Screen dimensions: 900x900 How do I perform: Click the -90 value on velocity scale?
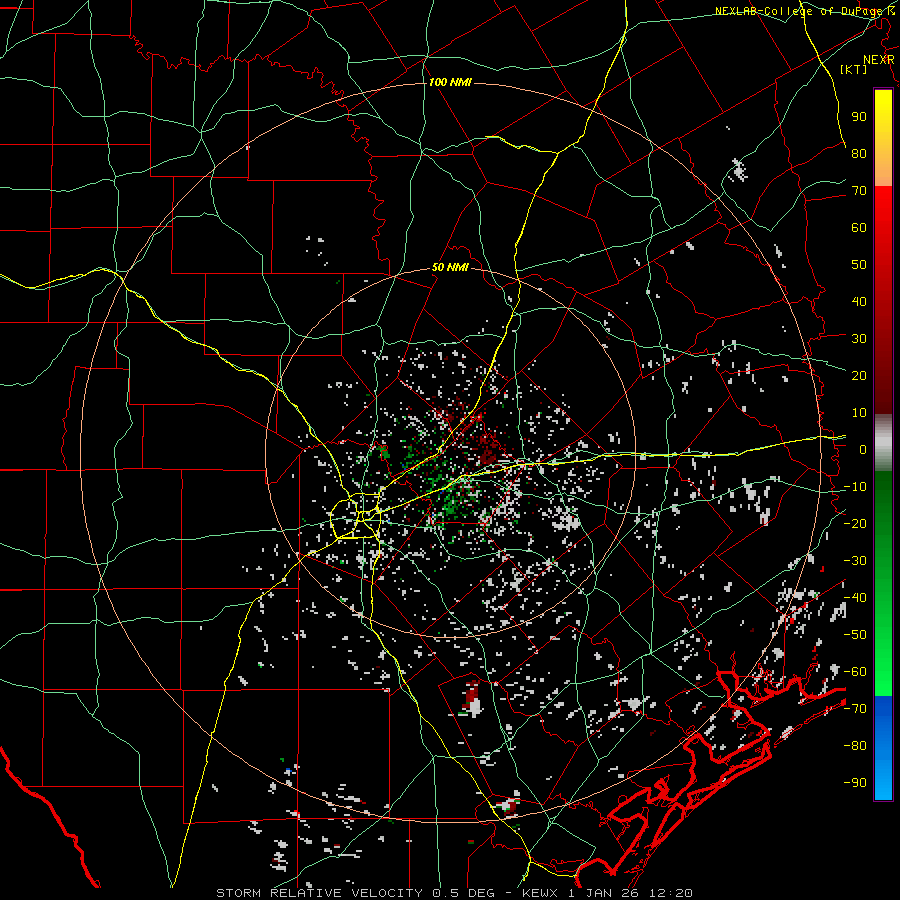pyautogui.click(x=855, y=782)
